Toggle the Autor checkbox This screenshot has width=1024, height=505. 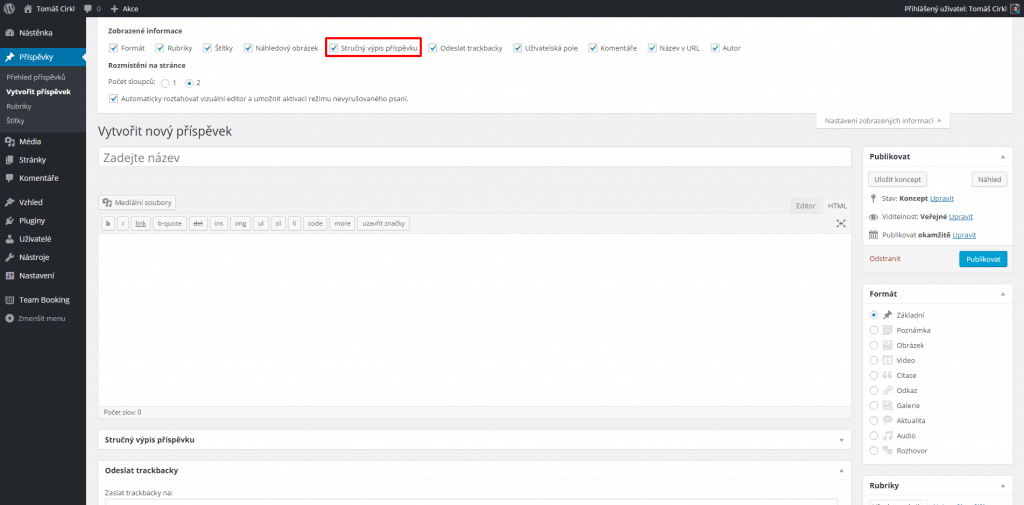click(x=715, y=48)
